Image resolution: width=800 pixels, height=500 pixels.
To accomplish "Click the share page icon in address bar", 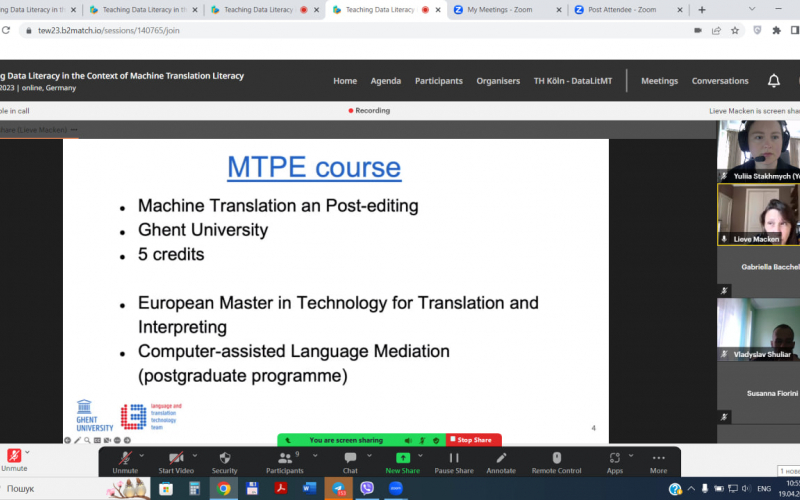I will click(x=716, y=31).
